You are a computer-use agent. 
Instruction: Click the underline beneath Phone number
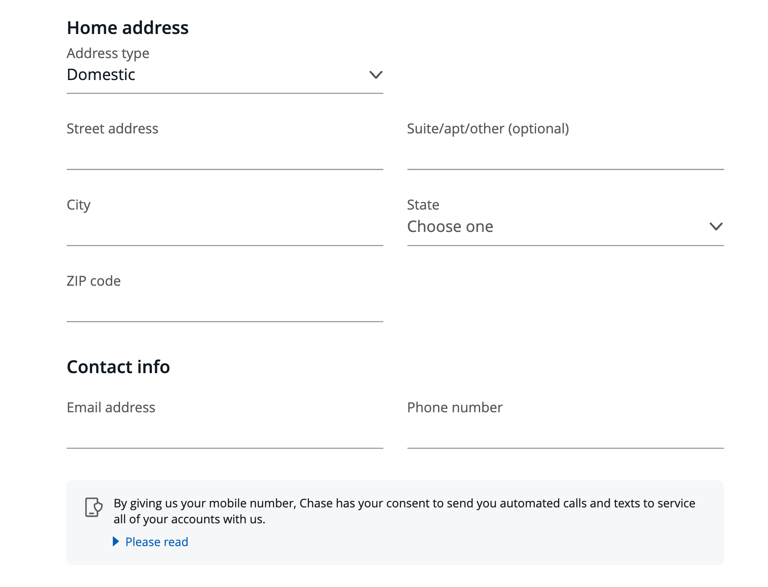(565, 448)
